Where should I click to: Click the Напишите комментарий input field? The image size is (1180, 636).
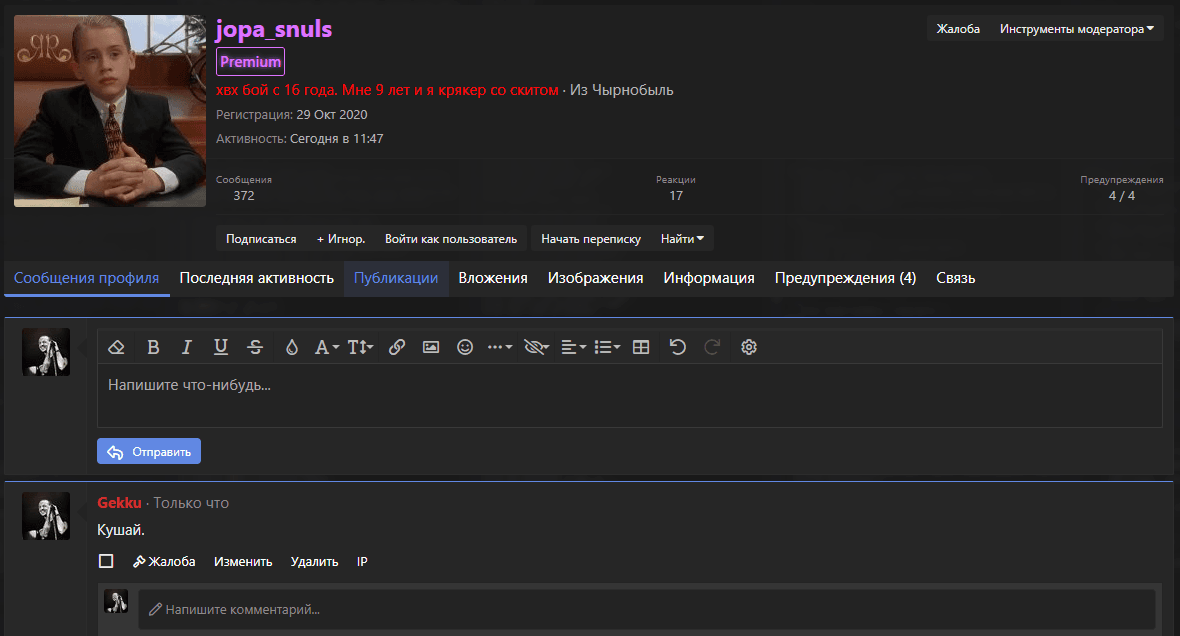click(646, 610)
